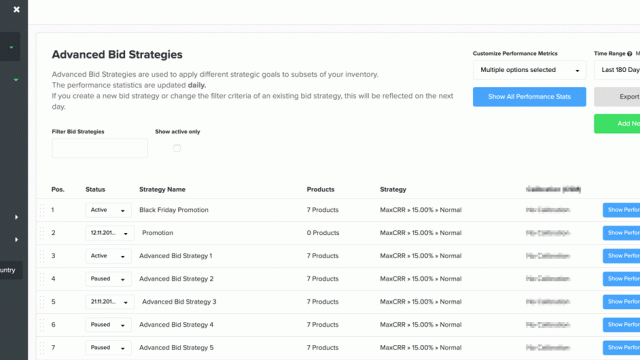Image resolution: width=640 pixels, height=360 pixels.
Task: Click the 0 Products cell
Action: (323, 233)
